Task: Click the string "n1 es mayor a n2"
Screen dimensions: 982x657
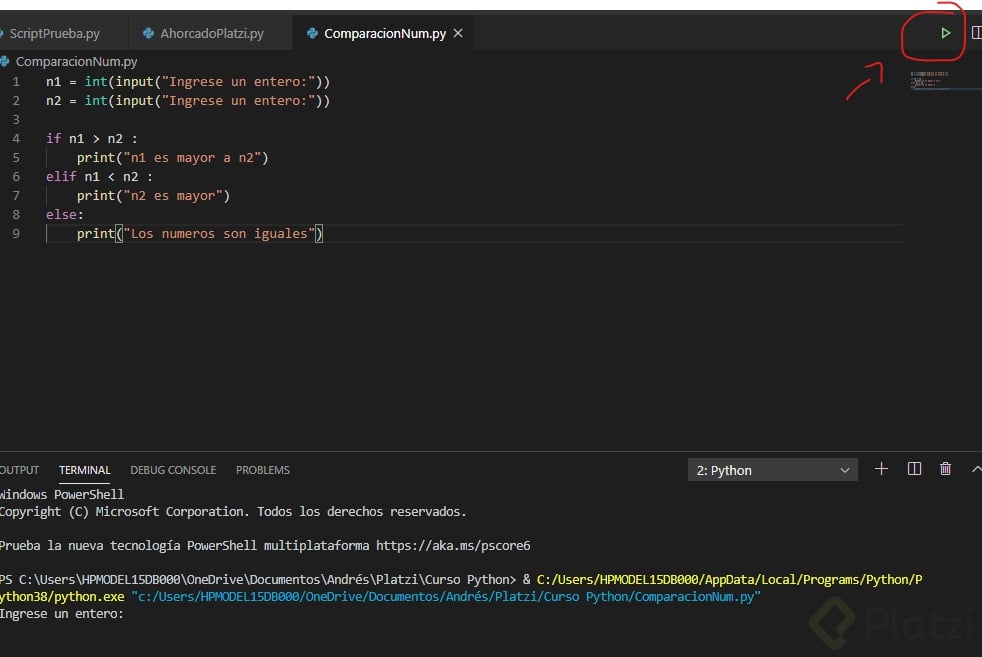Action: (x=192, y=158)
